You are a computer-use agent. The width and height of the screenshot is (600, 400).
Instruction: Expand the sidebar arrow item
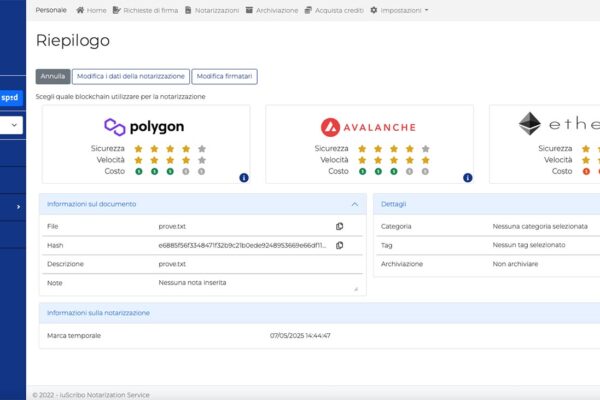tap(18, 207)
